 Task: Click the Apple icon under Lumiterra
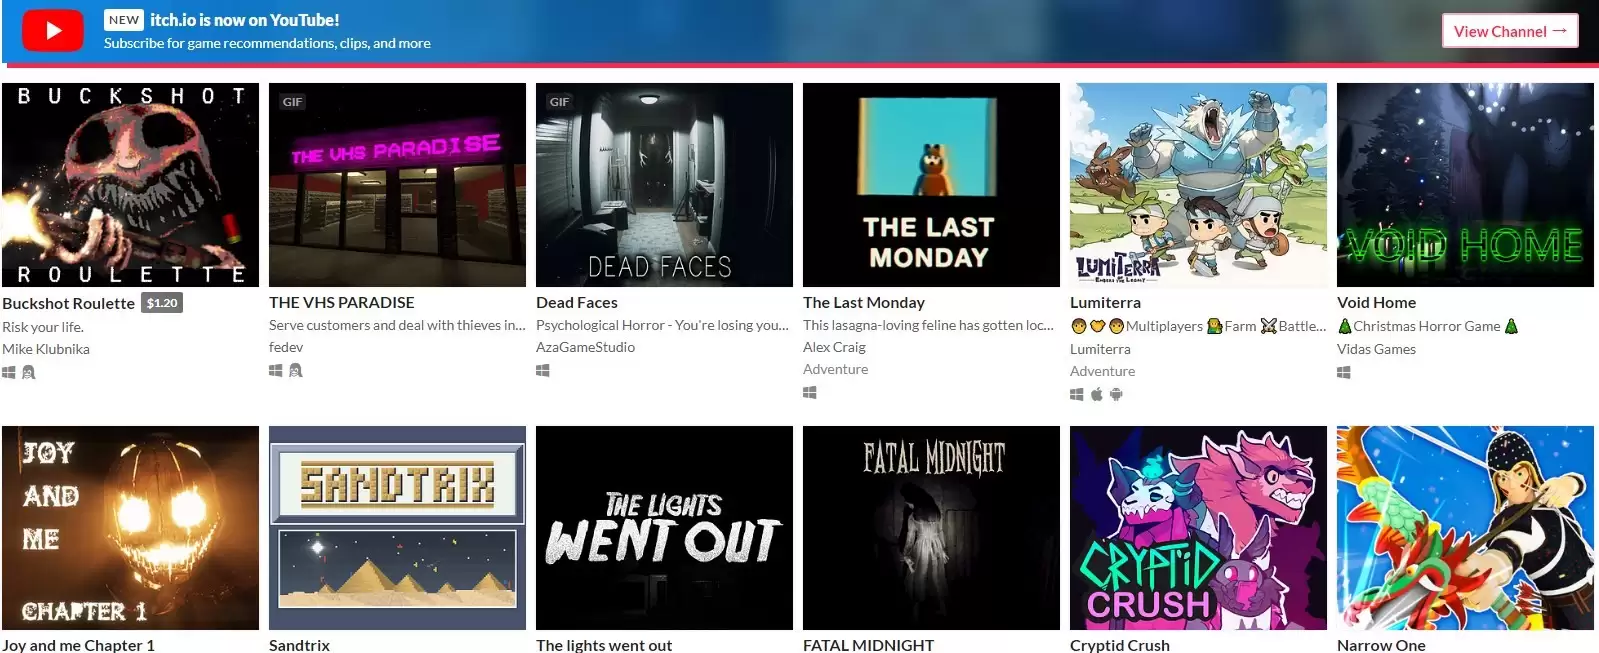click(1096, 394)
